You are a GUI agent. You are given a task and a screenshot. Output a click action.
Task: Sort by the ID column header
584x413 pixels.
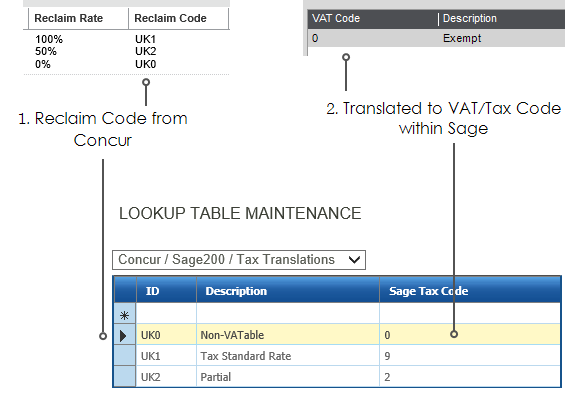coord(166,290)
